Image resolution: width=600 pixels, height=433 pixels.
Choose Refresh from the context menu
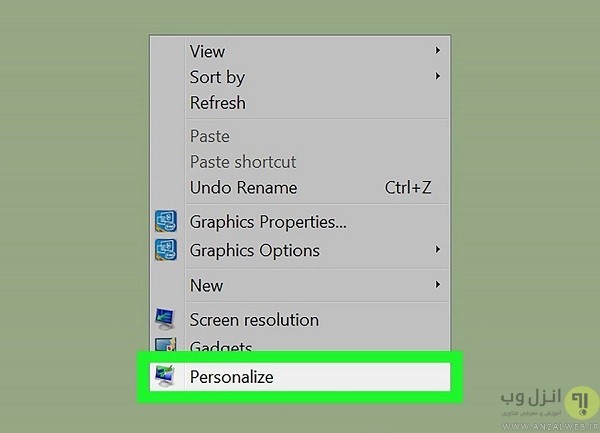(x=217, y=102)
